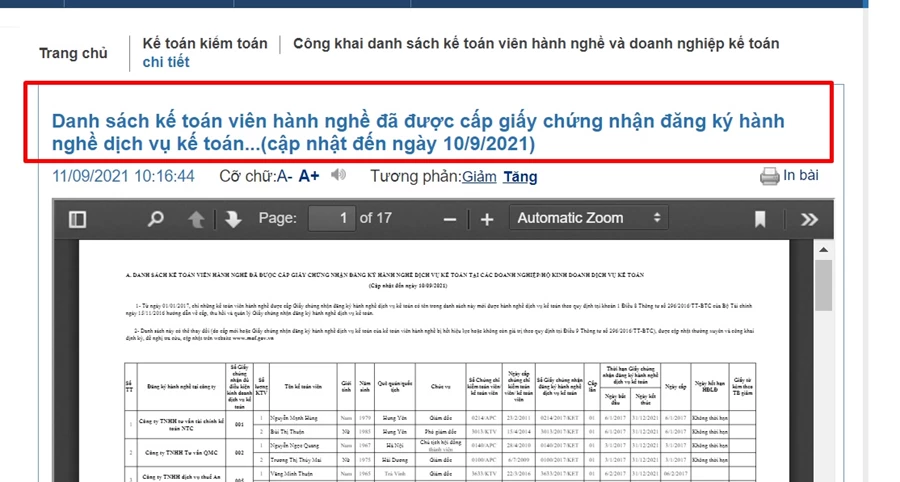Viewport: 900px width, 482px height.
Task: Click the chi tiết breadcrumb text
Action: 166,62
